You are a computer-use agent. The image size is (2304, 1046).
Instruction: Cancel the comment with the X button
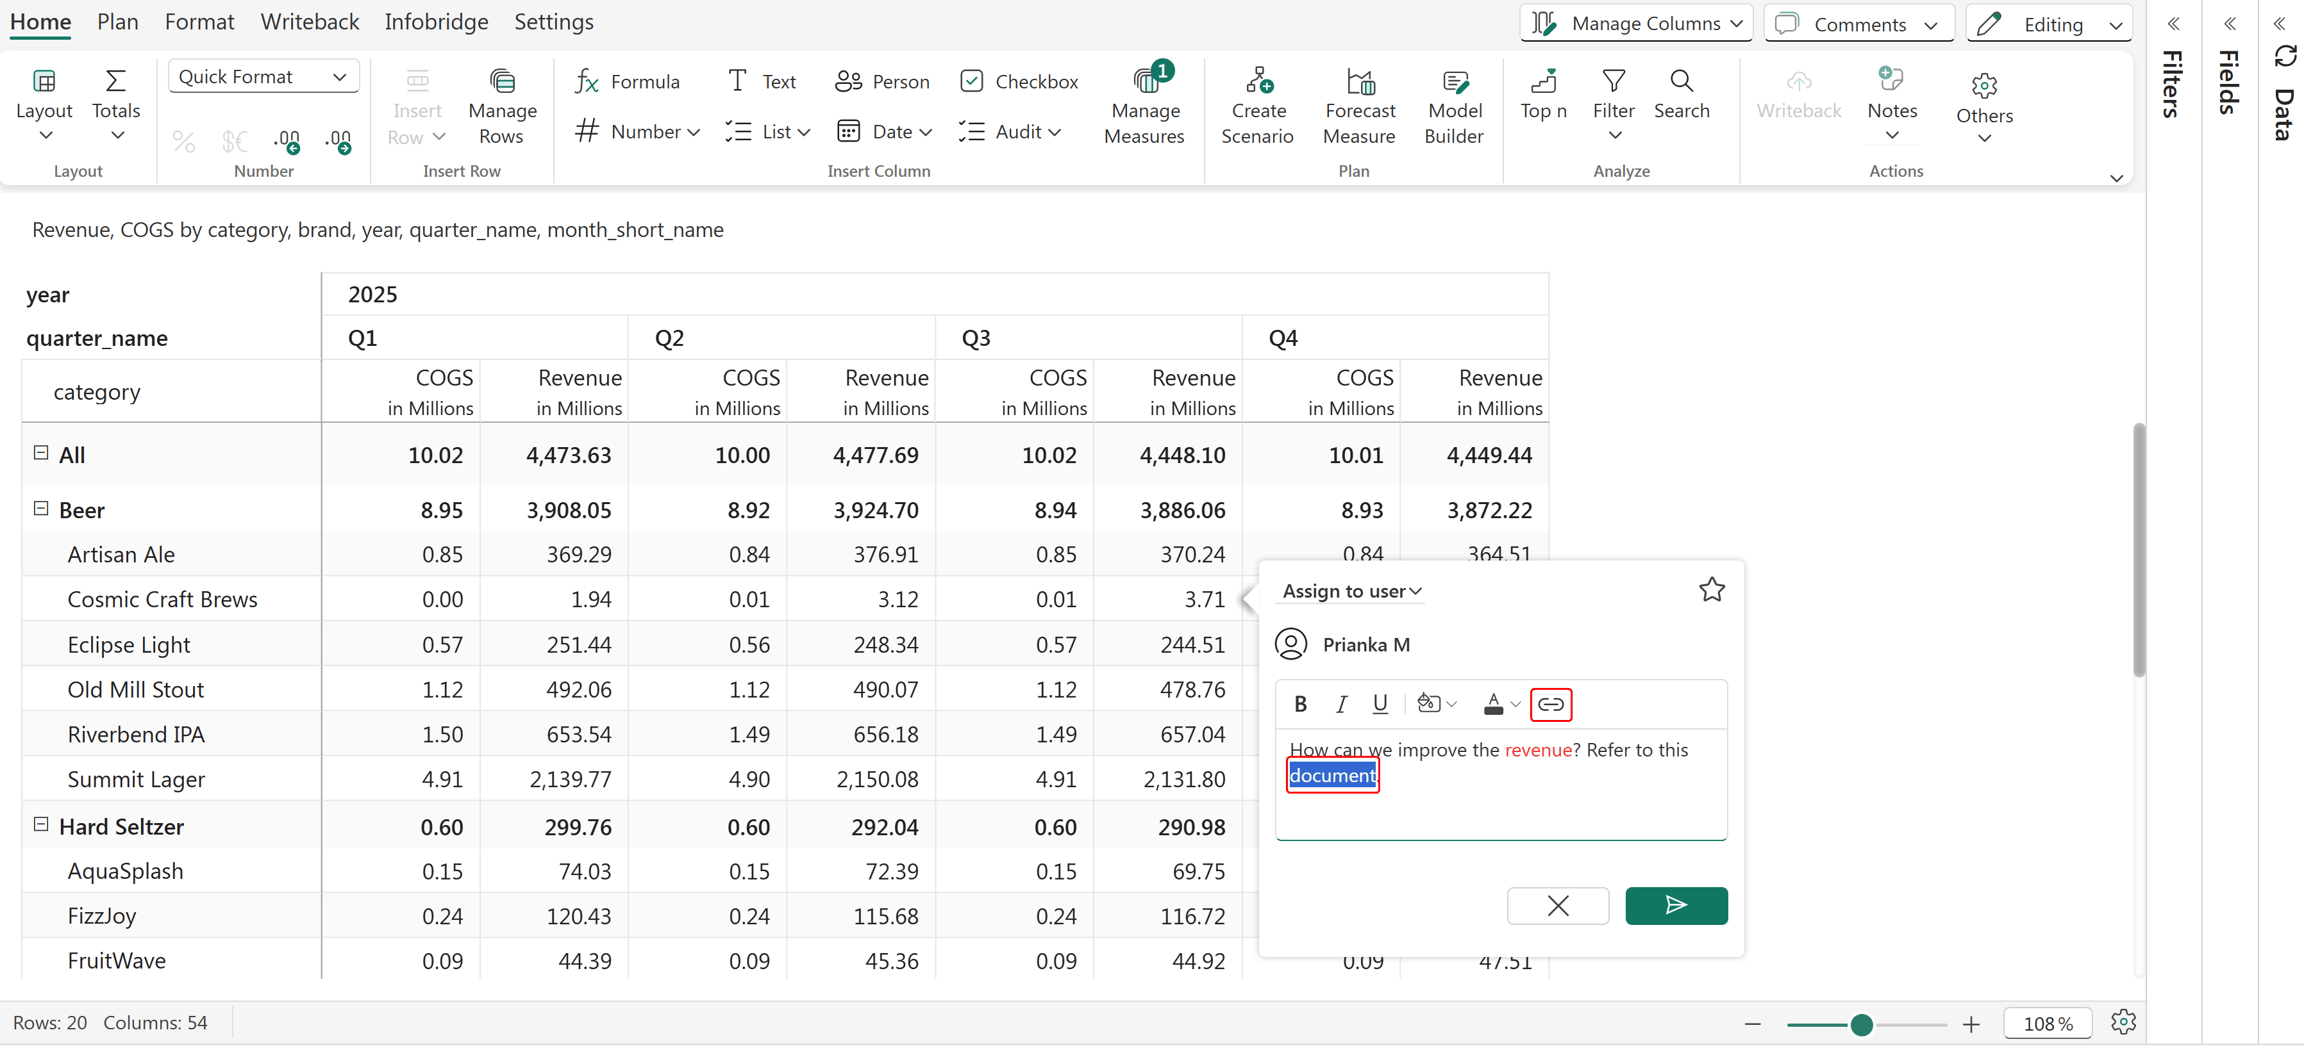tap(1557, 906)
